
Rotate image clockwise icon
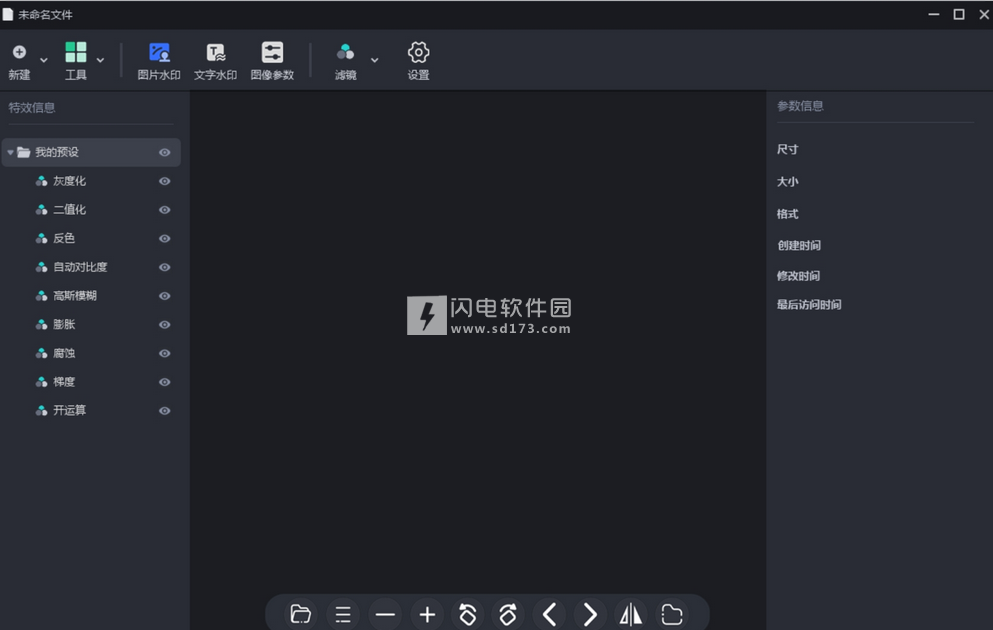[x=508, y=614]
